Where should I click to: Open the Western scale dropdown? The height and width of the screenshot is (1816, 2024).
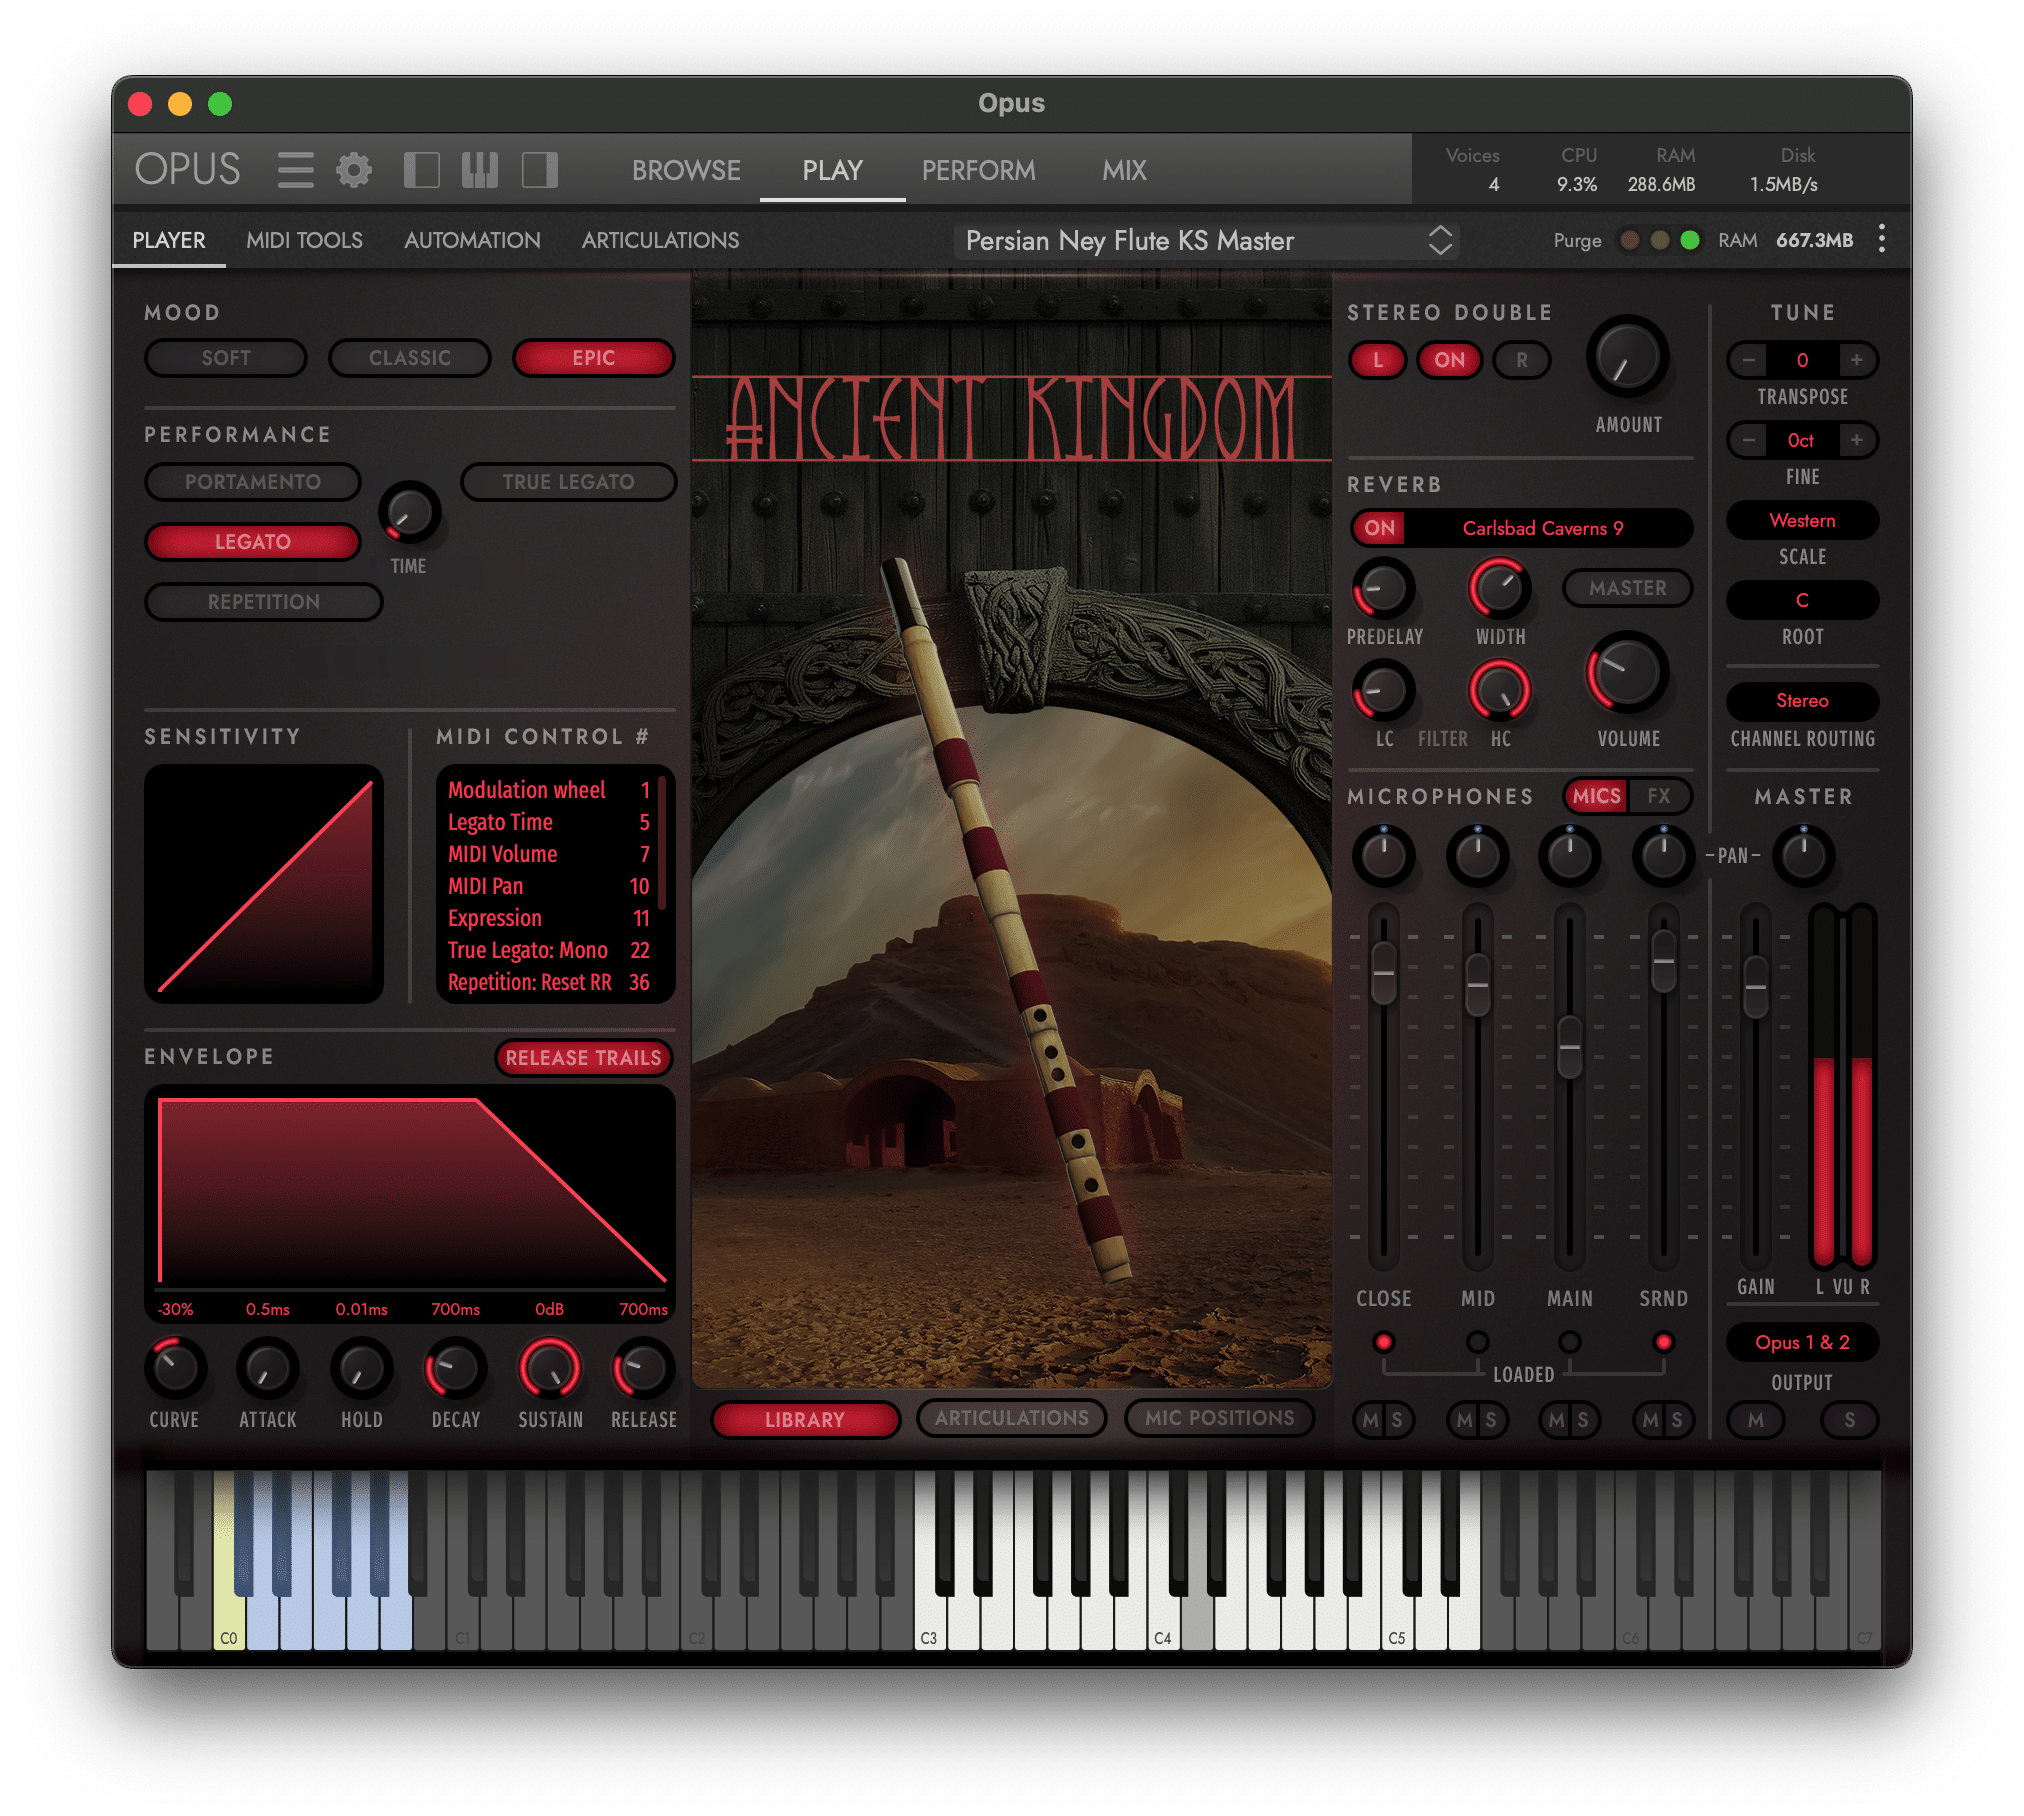pos(1802,520)
